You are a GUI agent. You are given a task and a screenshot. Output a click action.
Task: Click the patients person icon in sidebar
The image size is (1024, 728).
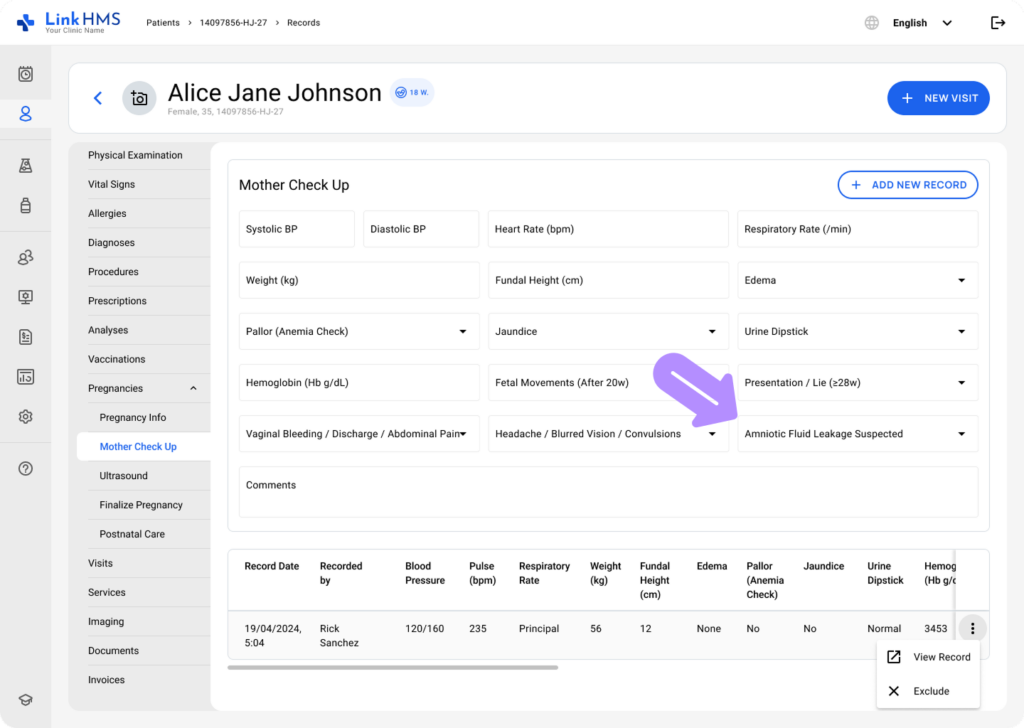[26, 114]
